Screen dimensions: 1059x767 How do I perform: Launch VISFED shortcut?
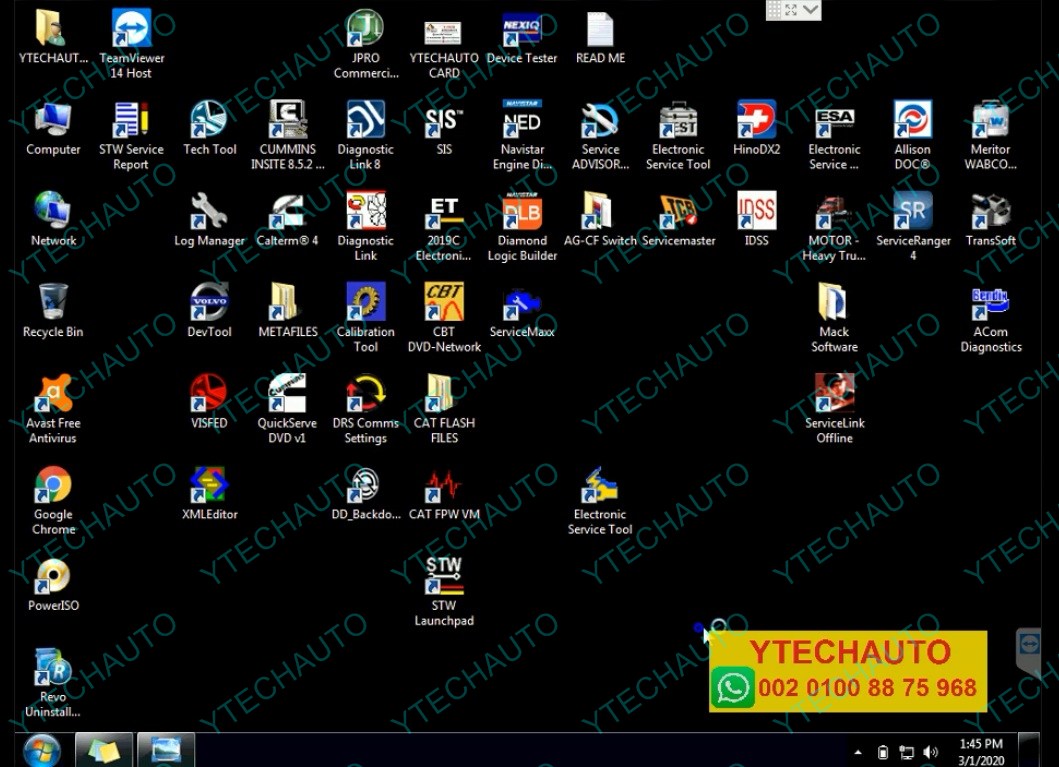pyautogui.click(x=209, y=403)
